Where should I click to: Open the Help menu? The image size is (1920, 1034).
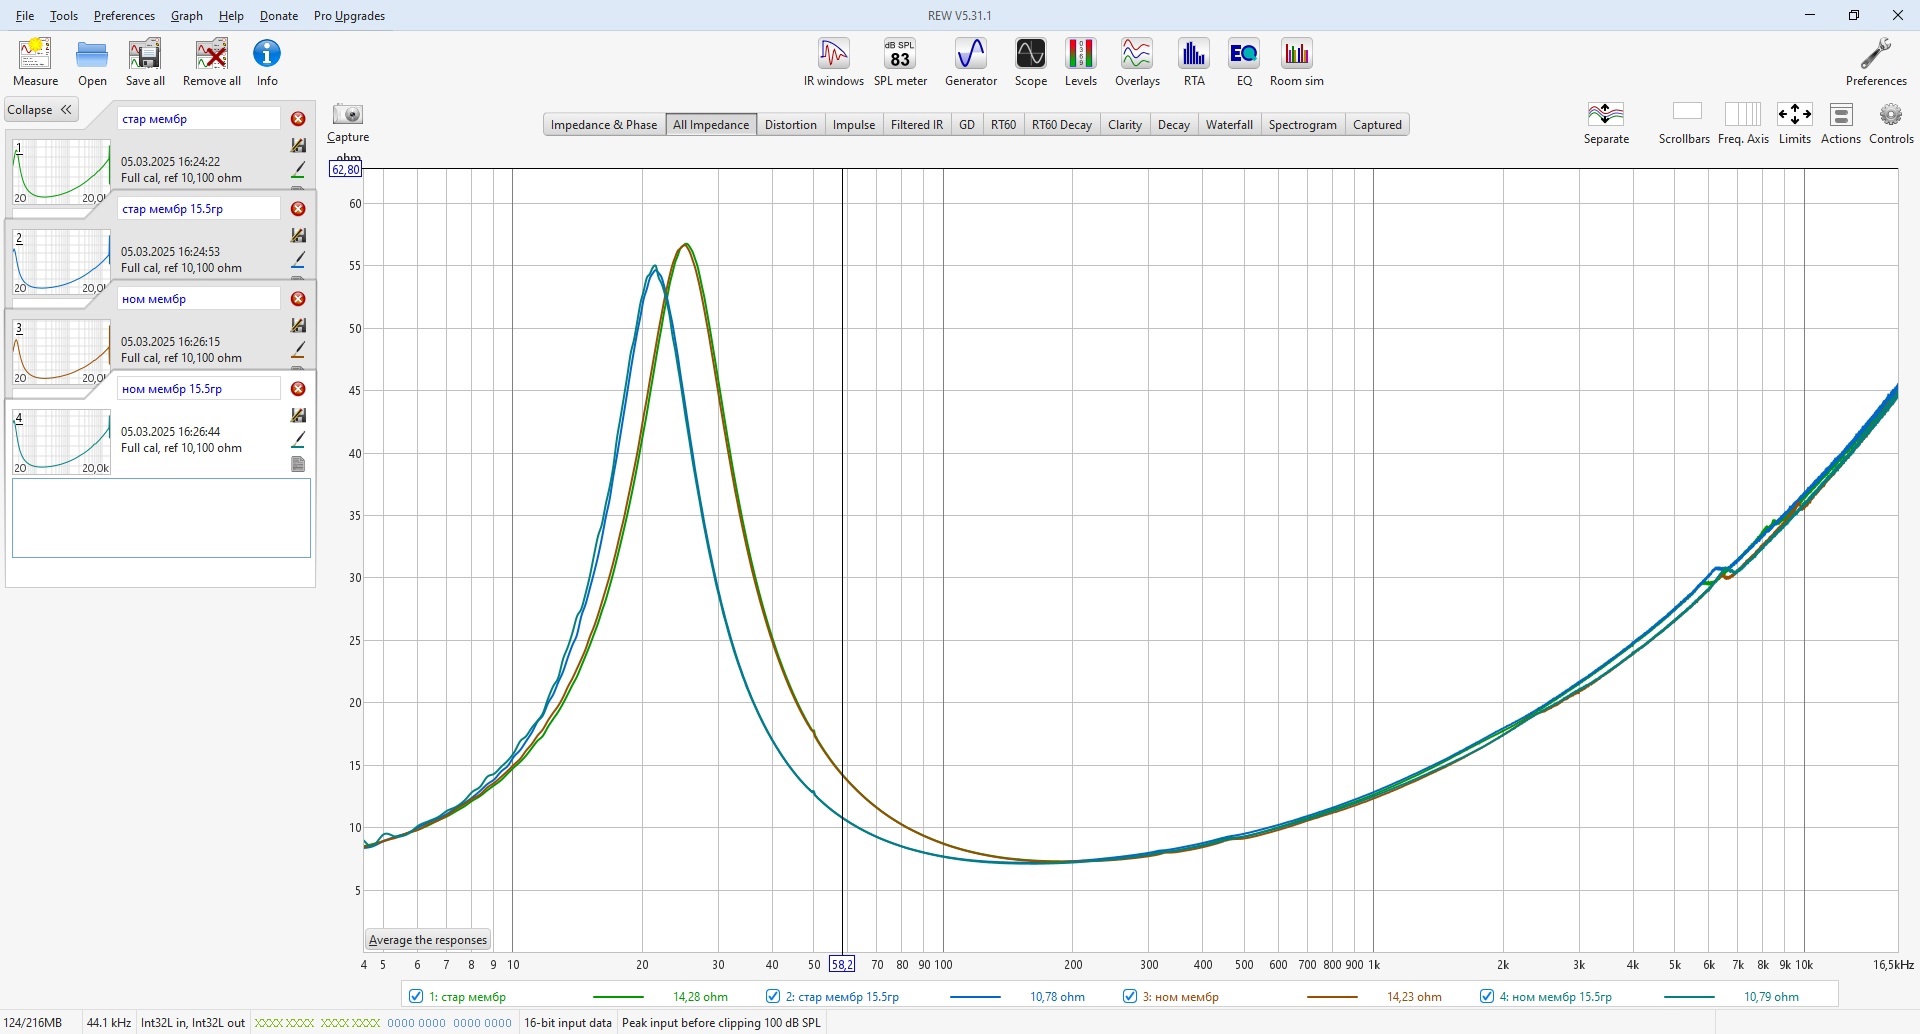tap(231, 16)
